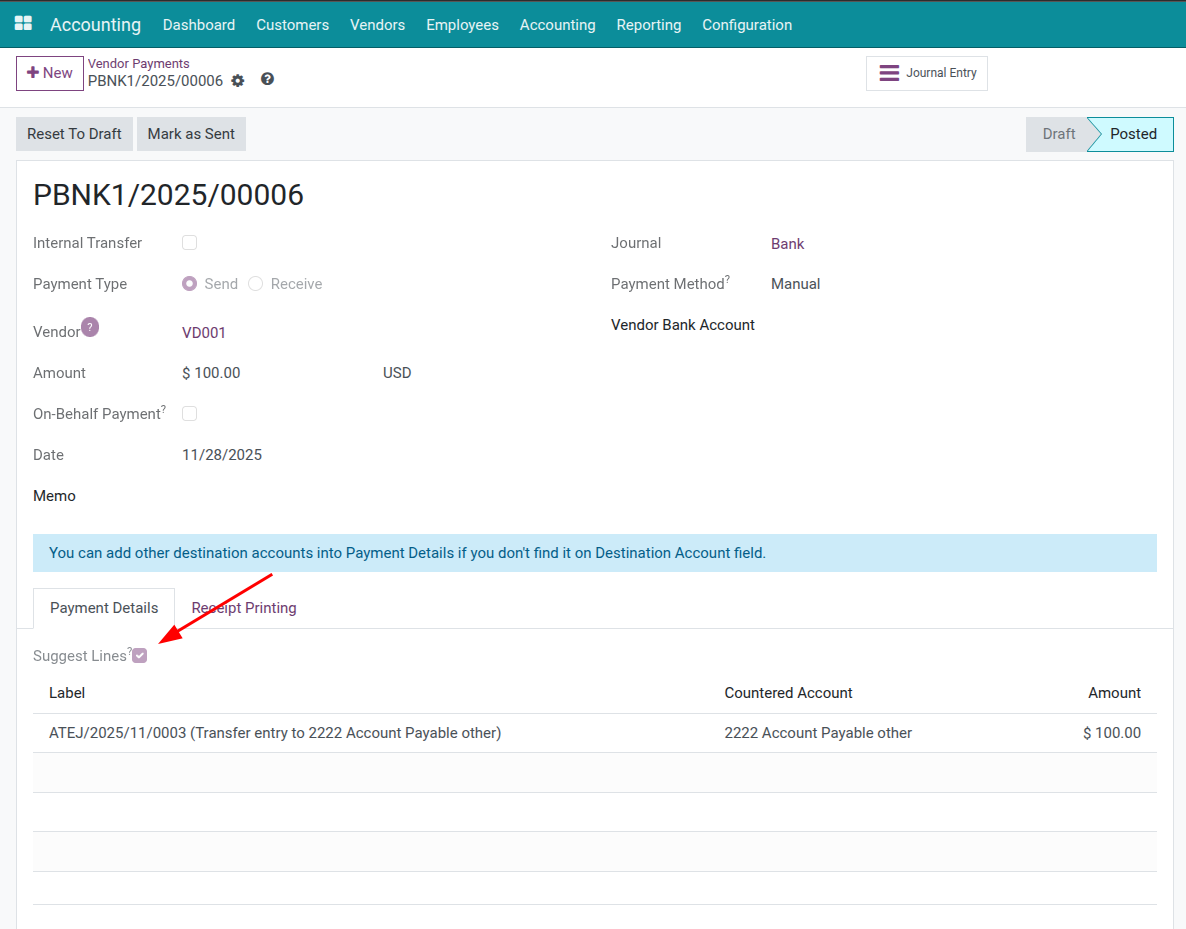Click the hamburger icon on Journal Entry button
Viewport: 1186px width, 929px height.
[x=888, y=73]
